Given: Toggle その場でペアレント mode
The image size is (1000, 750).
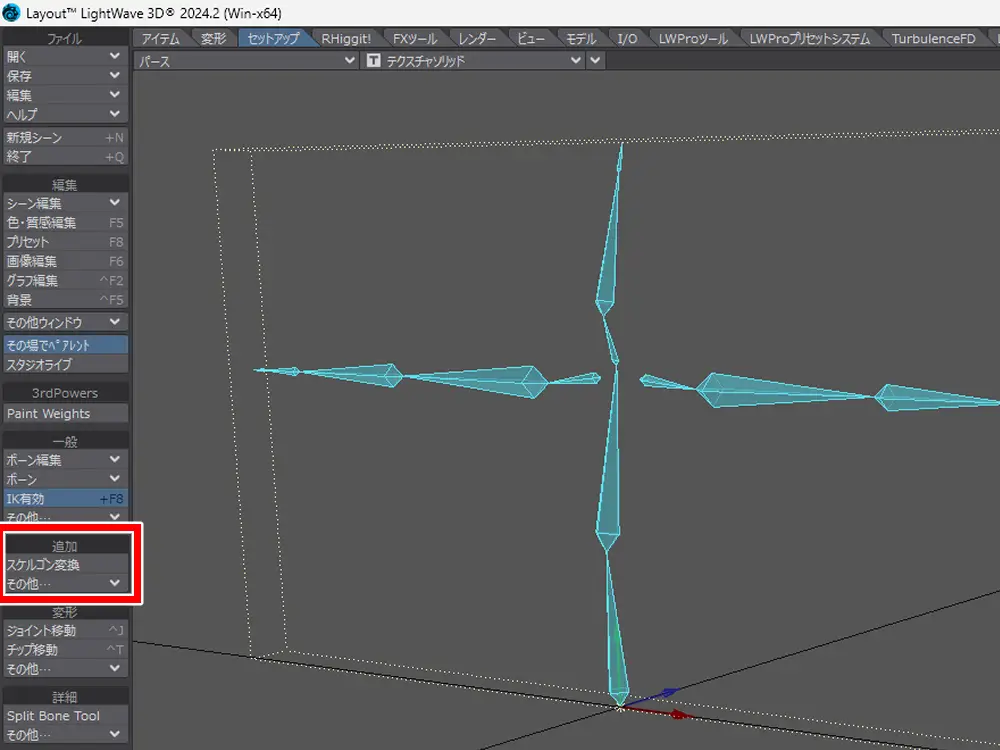Looking at the screenshot, I should [x=65, y=345].
